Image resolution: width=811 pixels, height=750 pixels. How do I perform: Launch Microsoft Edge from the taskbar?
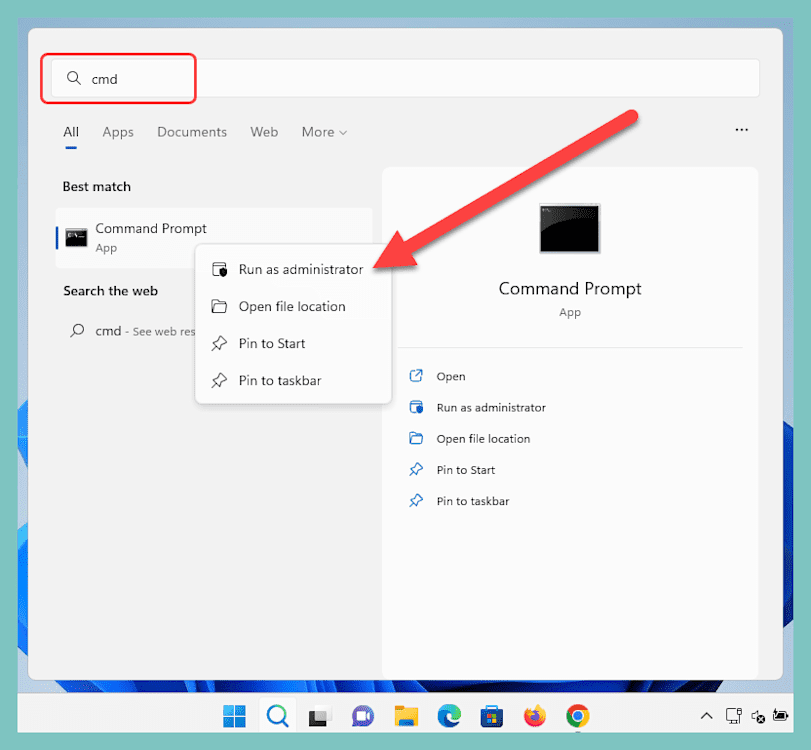click(x=449, y=716)
